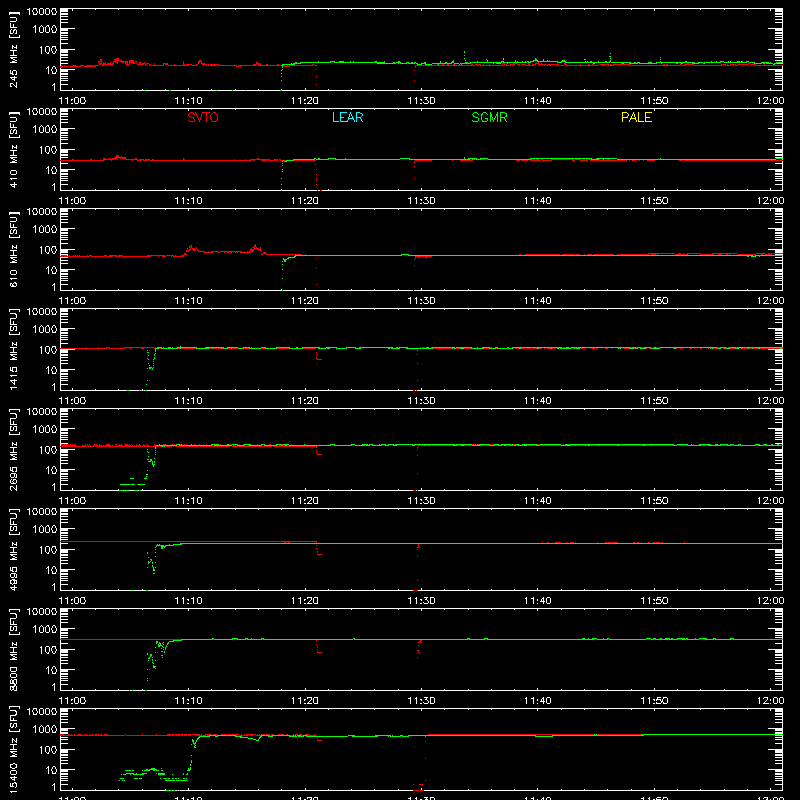Click 11:50 label under the 8800 MHz plot
This screenshot has height=800, width=800.
point(655,701)
